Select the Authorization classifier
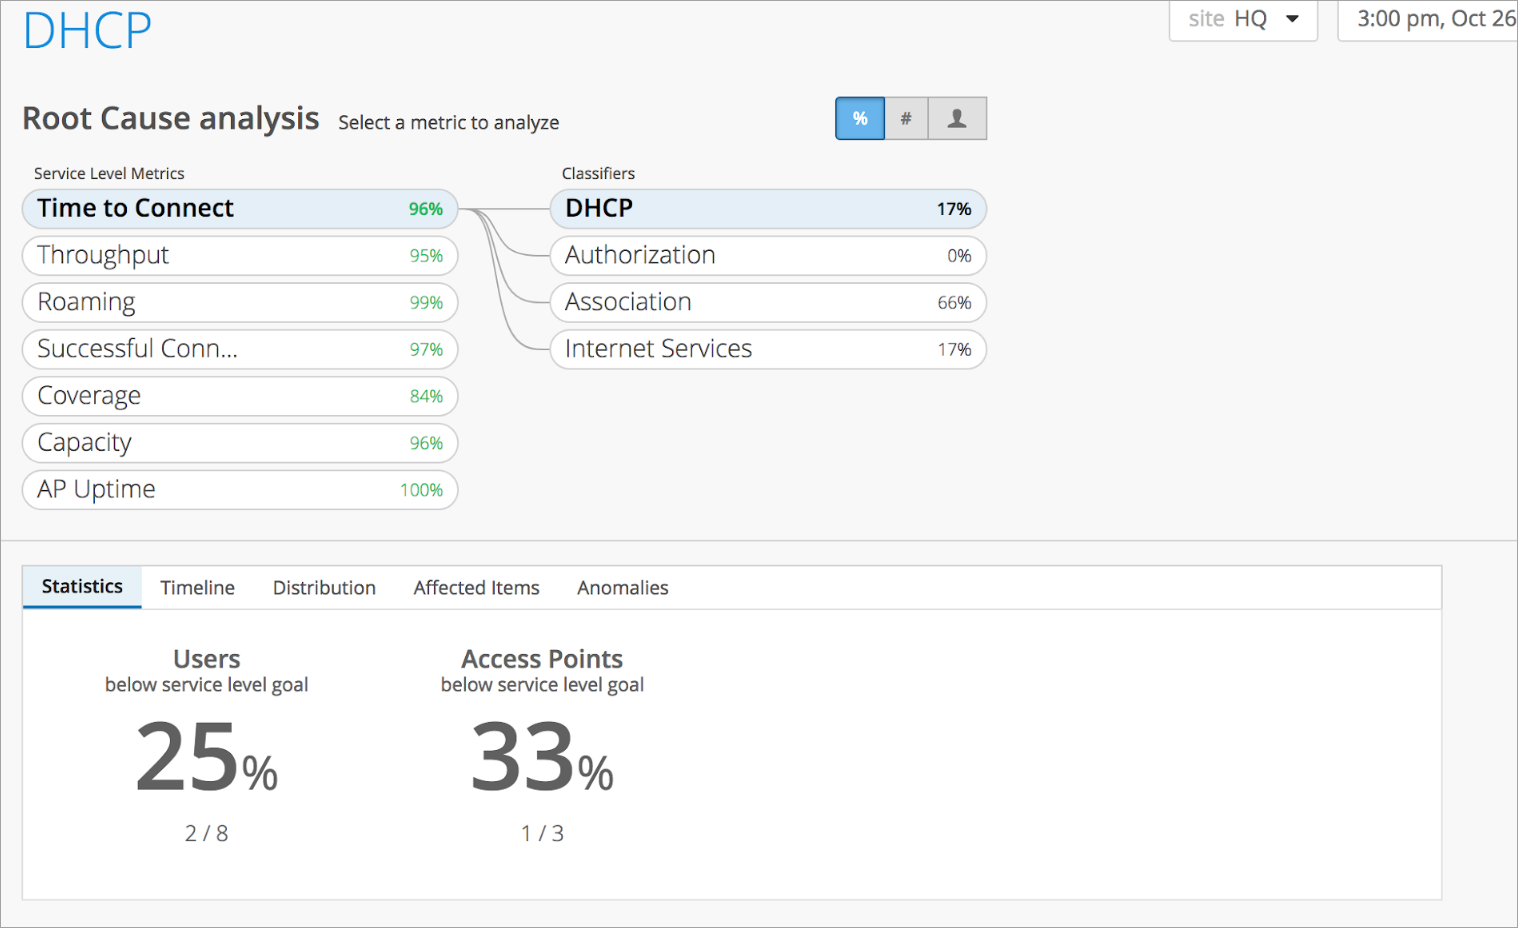1518x928 pixels. point(767,256)
